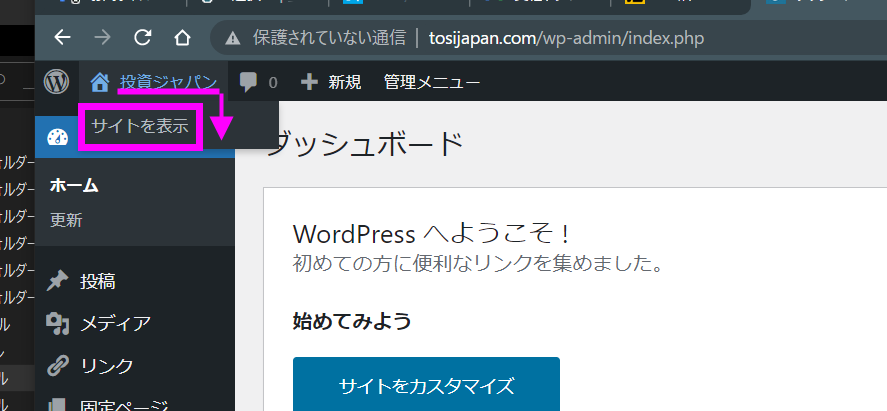
Task: Click the chain-link icon beside リンク
Action: (x=57, y=366)
